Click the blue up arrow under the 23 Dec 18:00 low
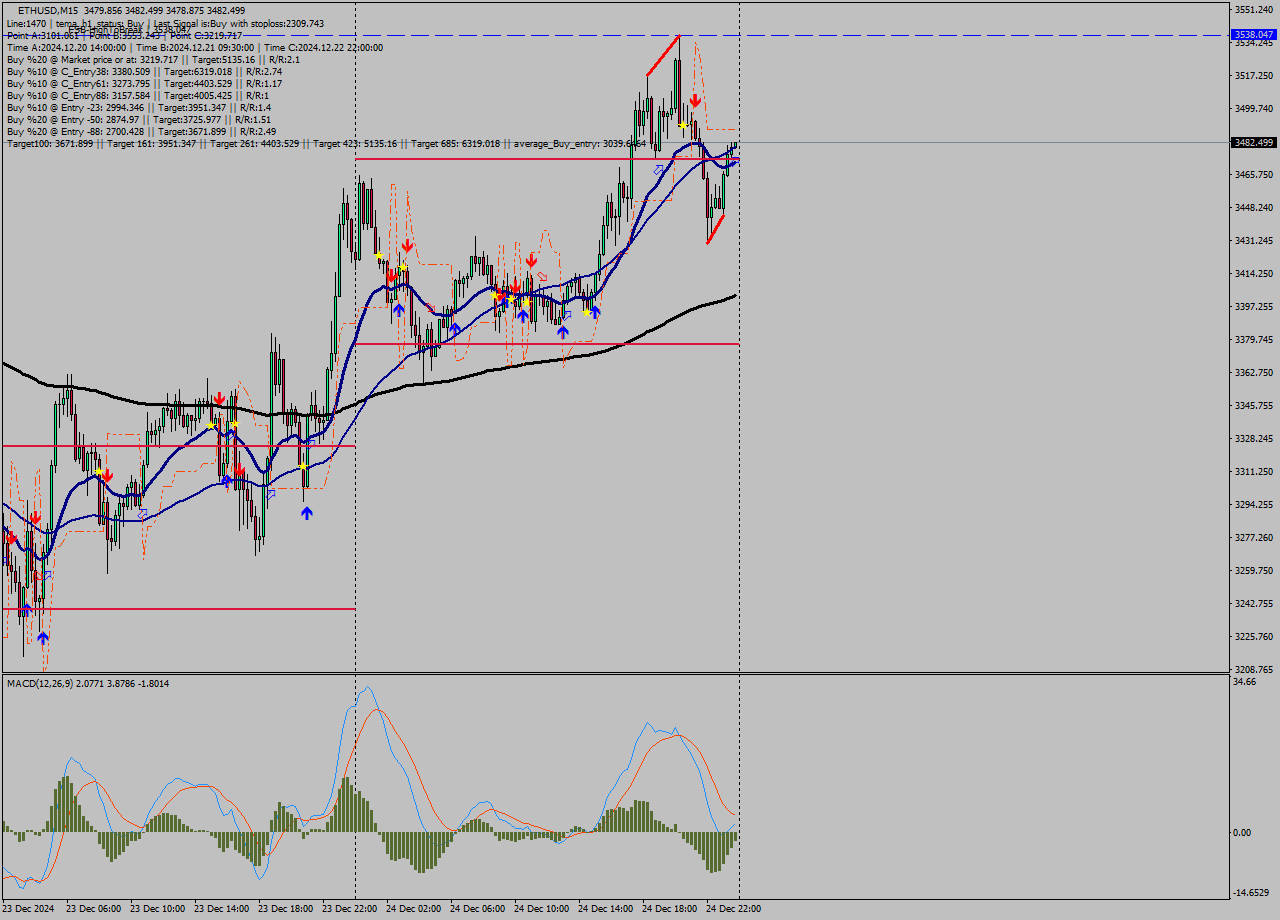The height and width of the screenshot is (920, 1280). point(307,512)
